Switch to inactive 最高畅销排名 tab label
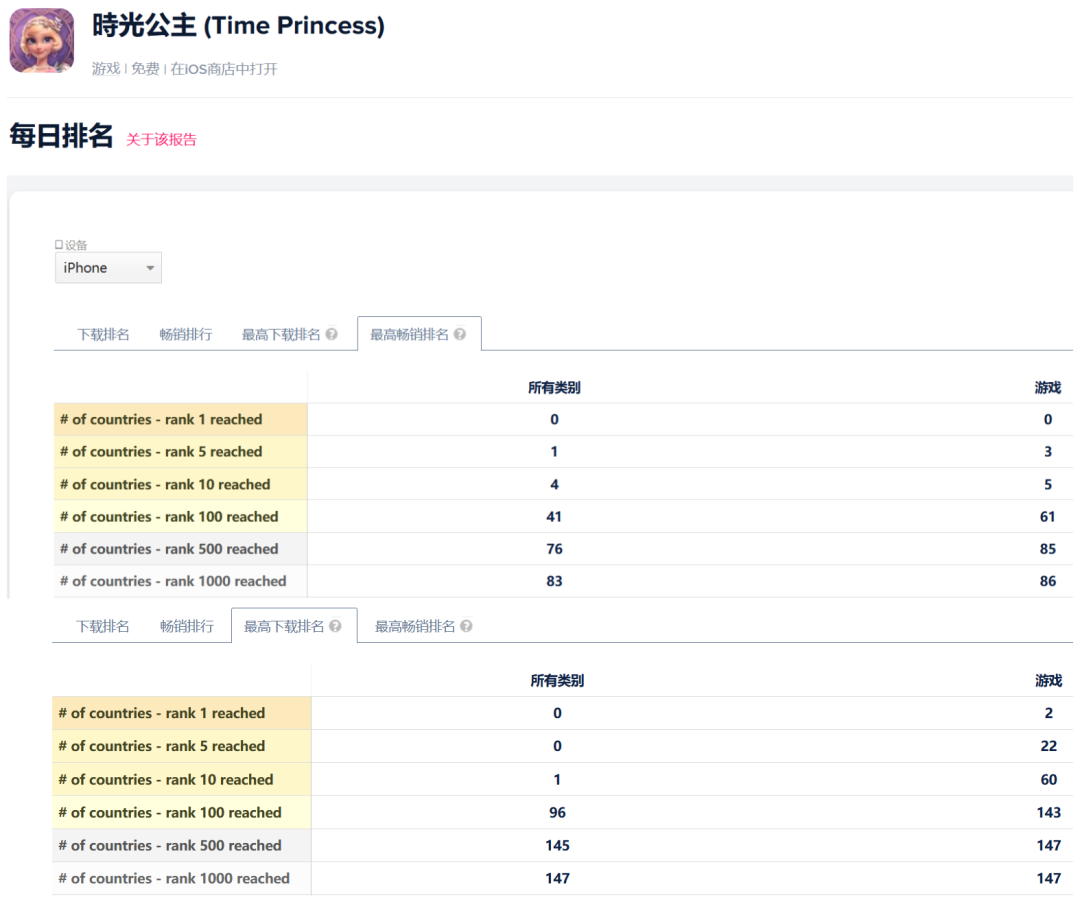This screenshot has height=904, width=1080. (x=415, y=627)
